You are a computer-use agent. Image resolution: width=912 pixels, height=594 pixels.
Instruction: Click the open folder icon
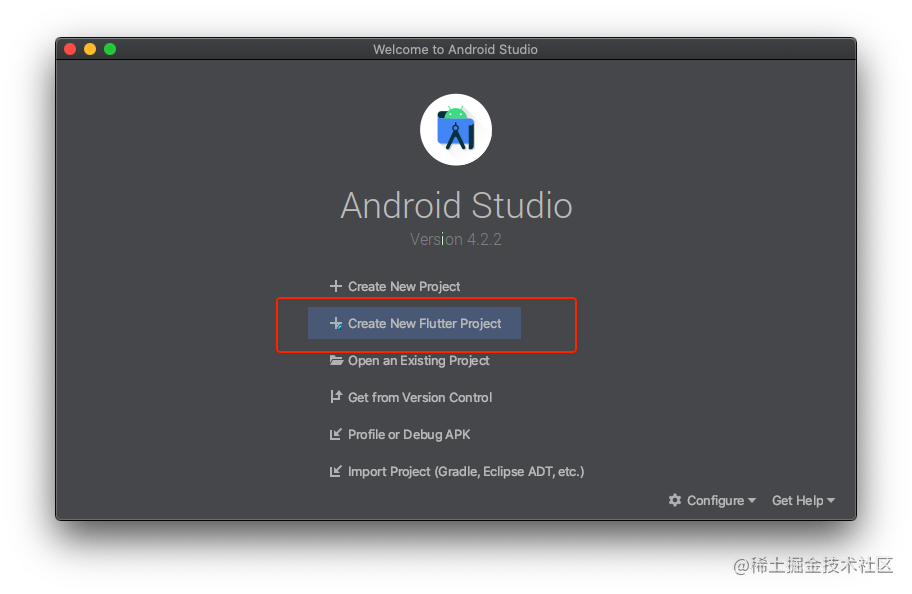[336, 360]
